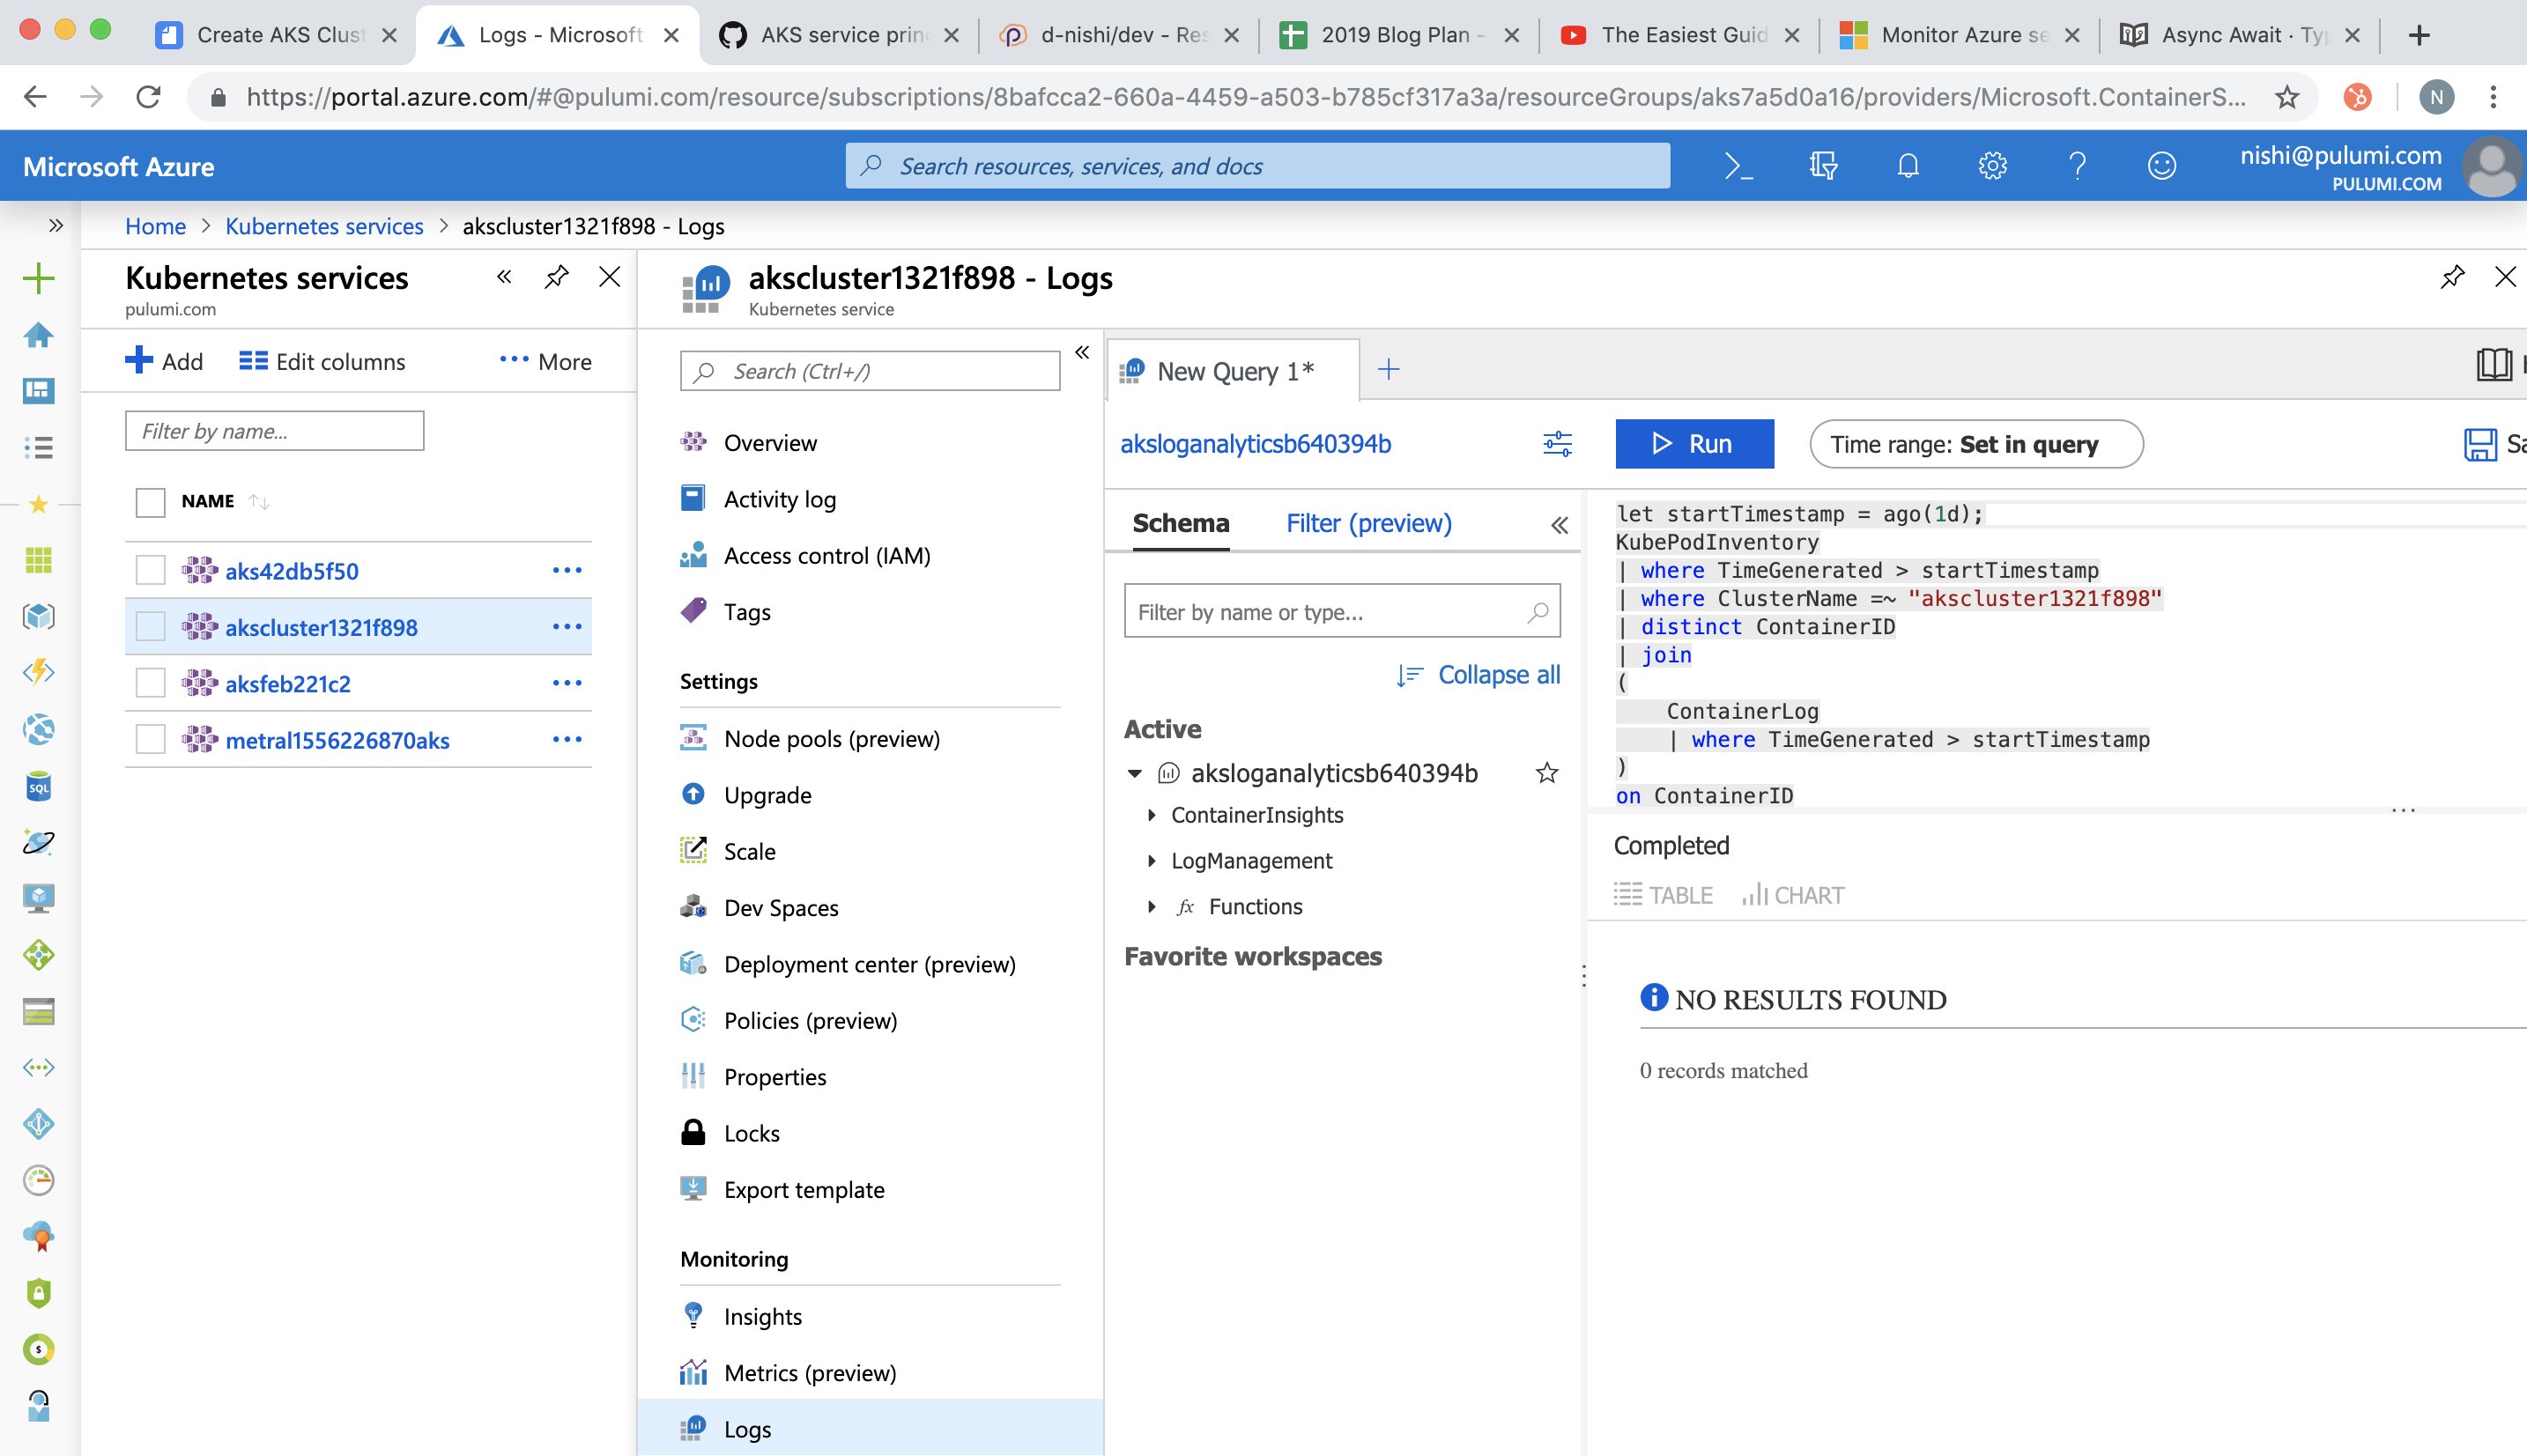Viewport: 2527px width, 1456px height.
Task: Open the Insights monitoring menu item
Action: (762, 1316)
